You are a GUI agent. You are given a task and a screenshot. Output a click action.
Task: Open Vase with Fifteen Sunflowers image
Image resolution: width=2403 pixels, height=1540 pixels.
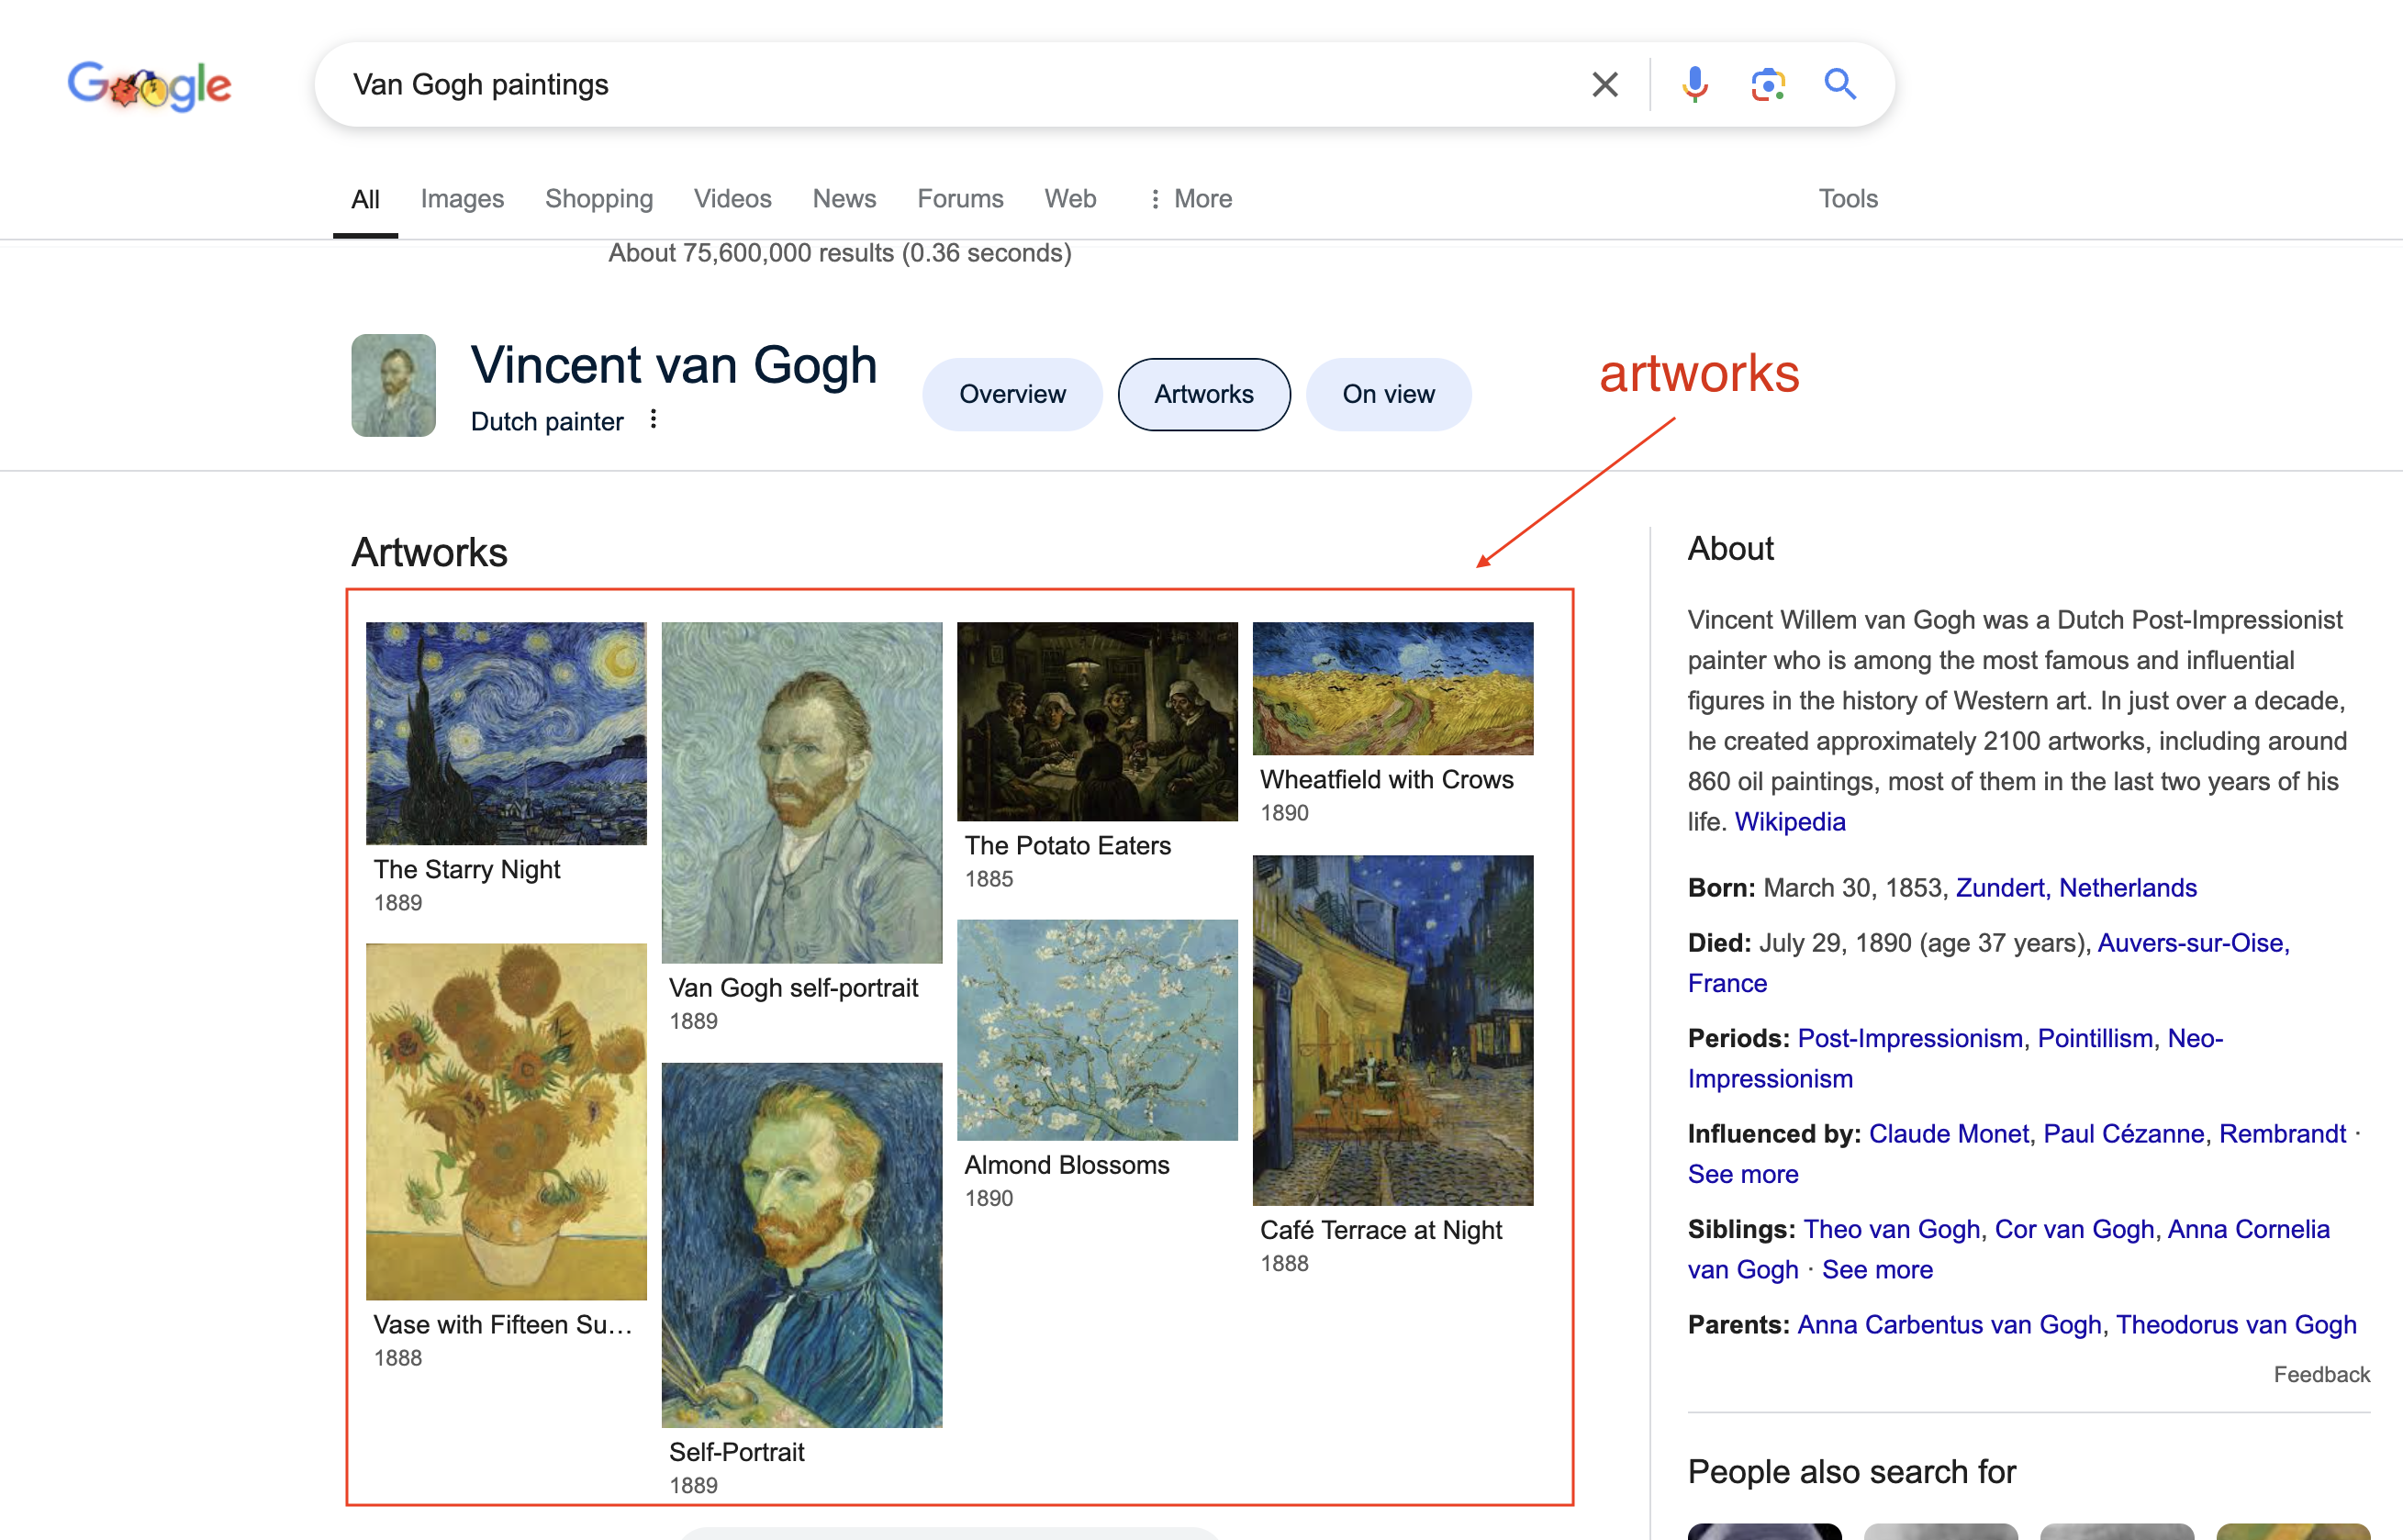coord(506,1121)
